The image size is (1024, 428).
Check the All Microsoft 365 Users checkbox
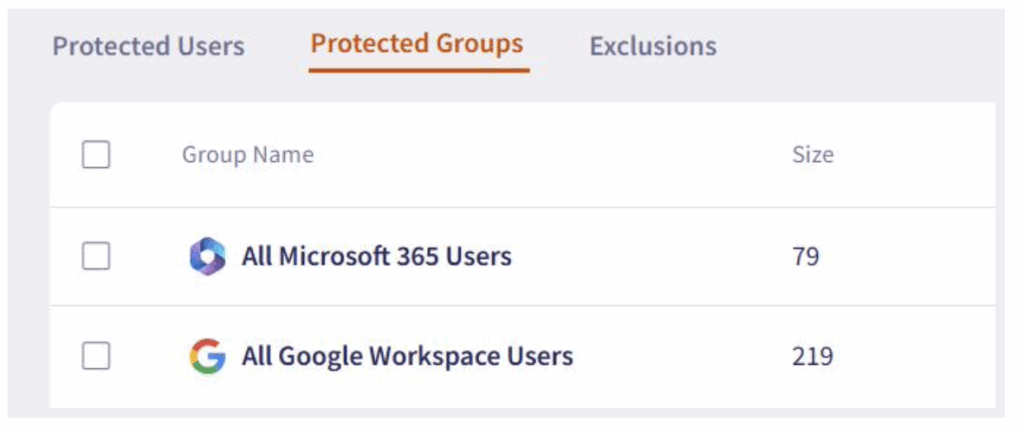click(96, 256)
